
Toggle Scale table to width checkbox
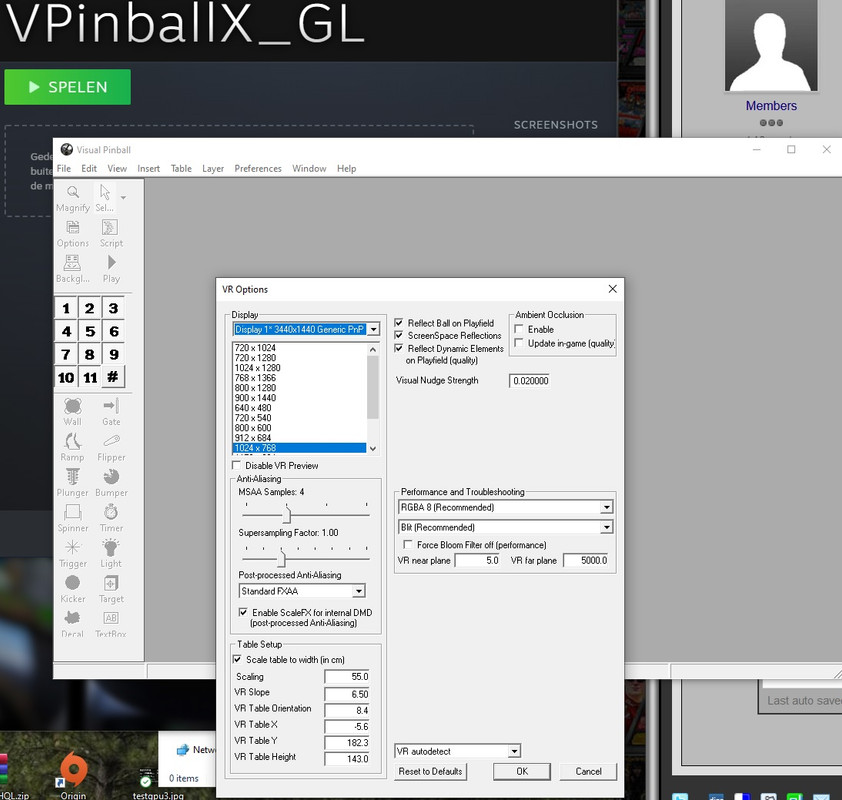pyautogui.click(x=237, y=659)
